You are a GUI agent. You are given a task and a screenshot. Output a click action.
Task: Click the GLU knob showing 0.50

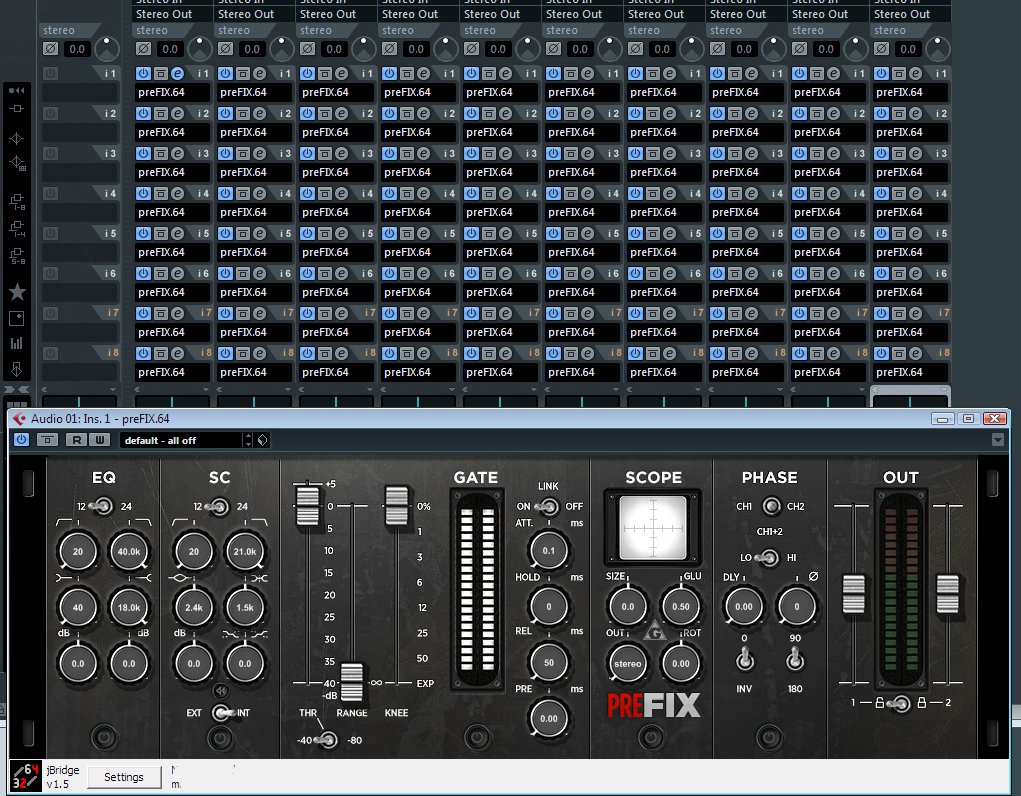pyautogui.click(x=680, y=606)
